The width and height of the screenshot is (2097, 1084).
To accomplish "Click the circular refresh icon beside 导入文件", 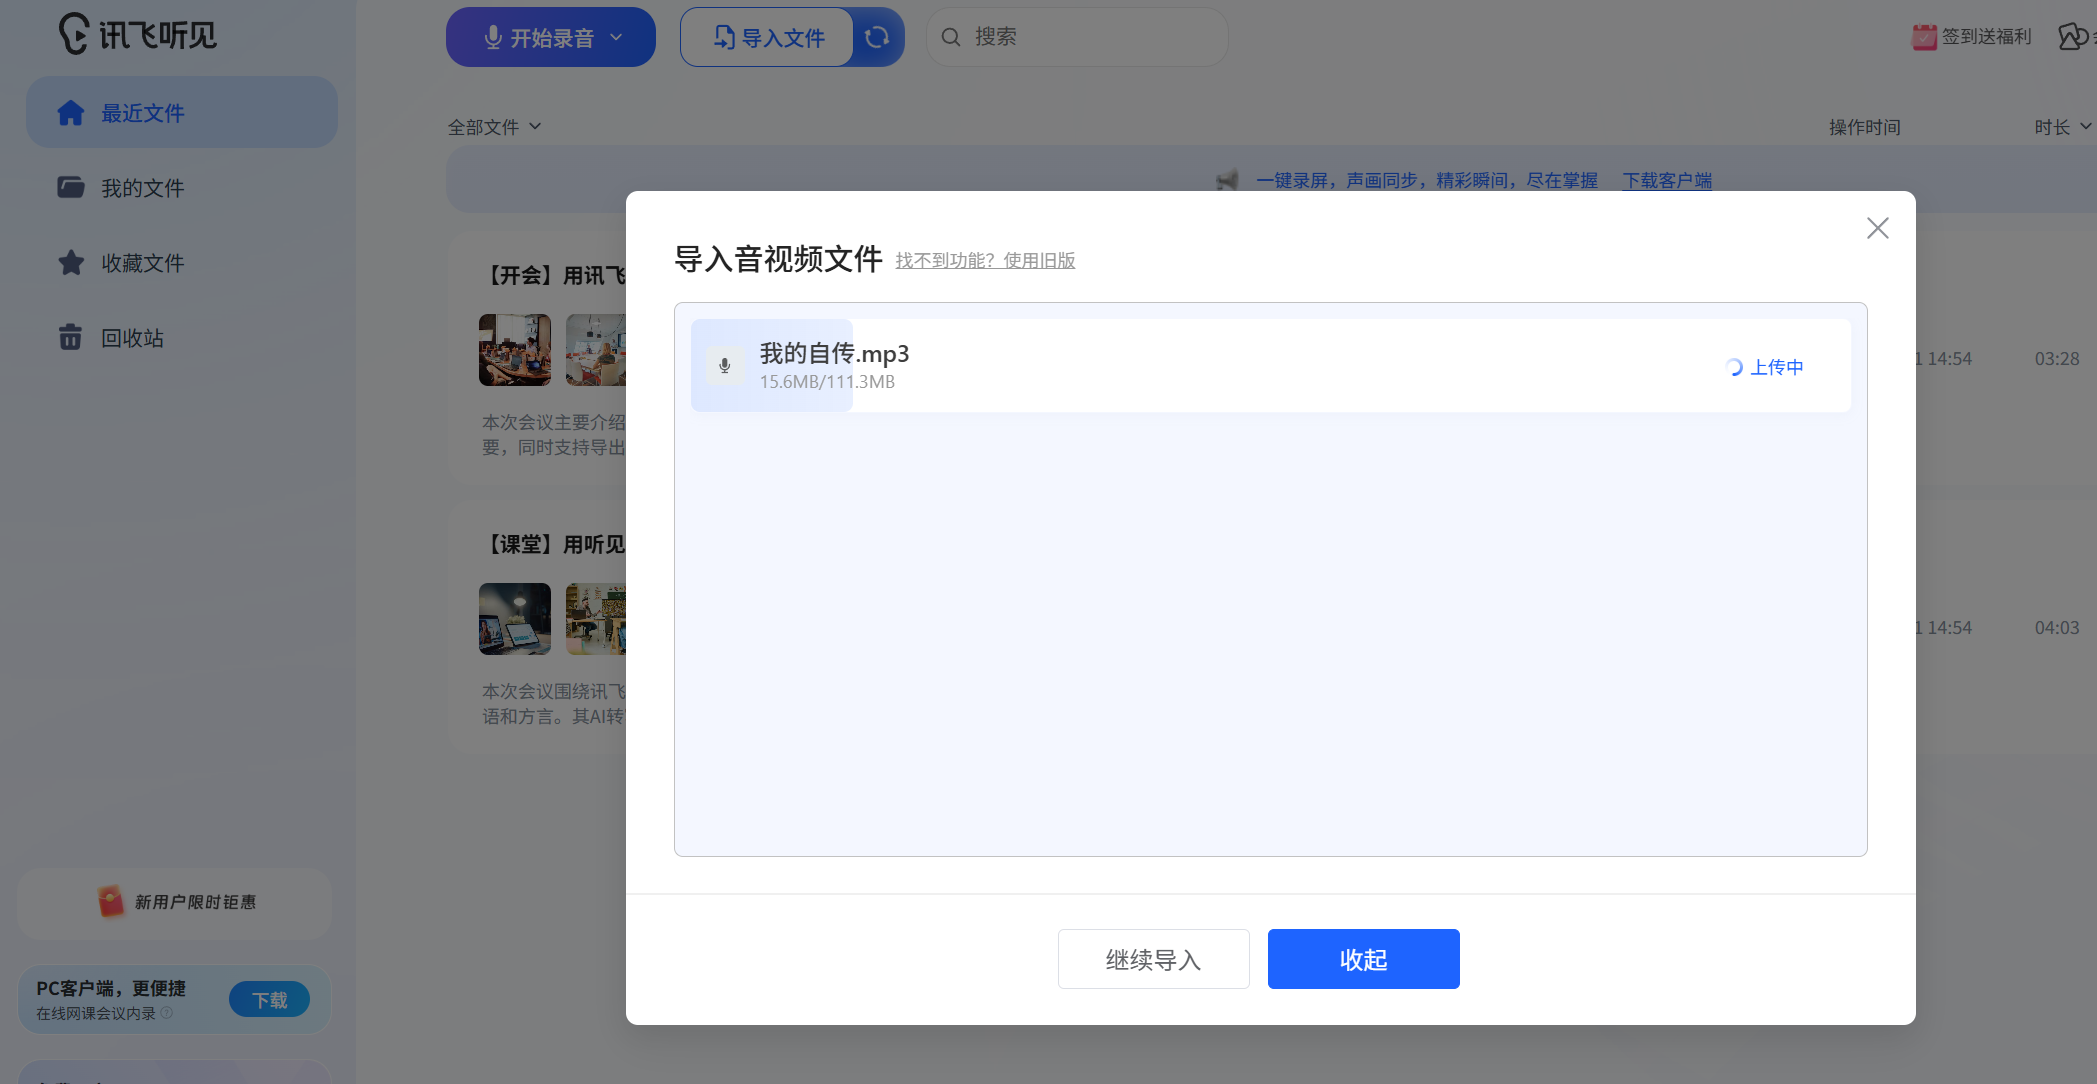I will [x=878, y=36].
